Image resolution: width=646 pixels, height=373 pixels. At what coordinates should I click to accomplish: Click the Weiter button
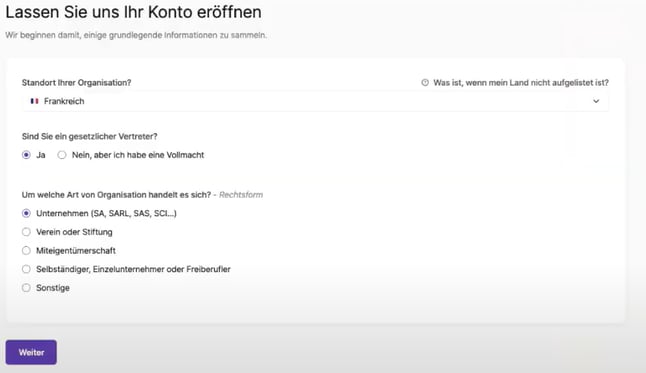[x=31, y=352]
